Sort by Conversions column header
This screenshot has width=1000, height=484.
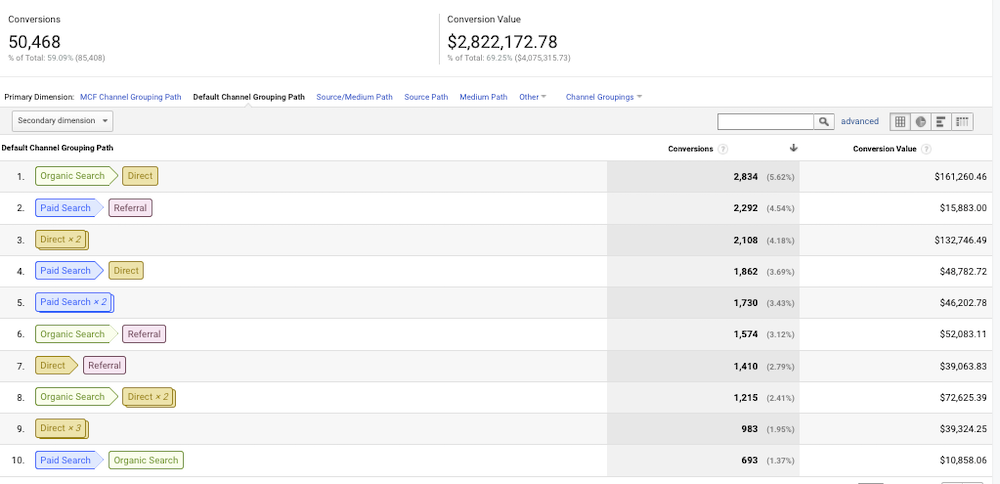coord(691,149)
